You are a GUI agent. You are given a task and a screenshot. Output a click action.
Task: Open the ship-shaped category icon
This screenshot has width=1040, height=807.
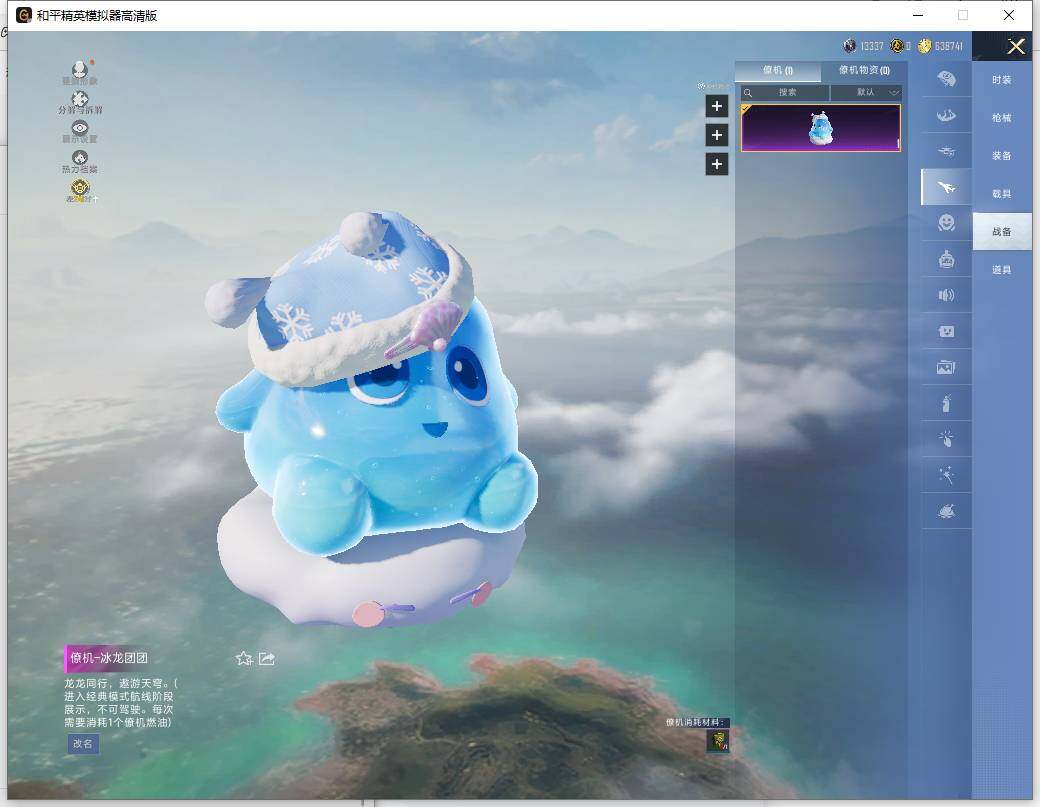tap(946, 115)
